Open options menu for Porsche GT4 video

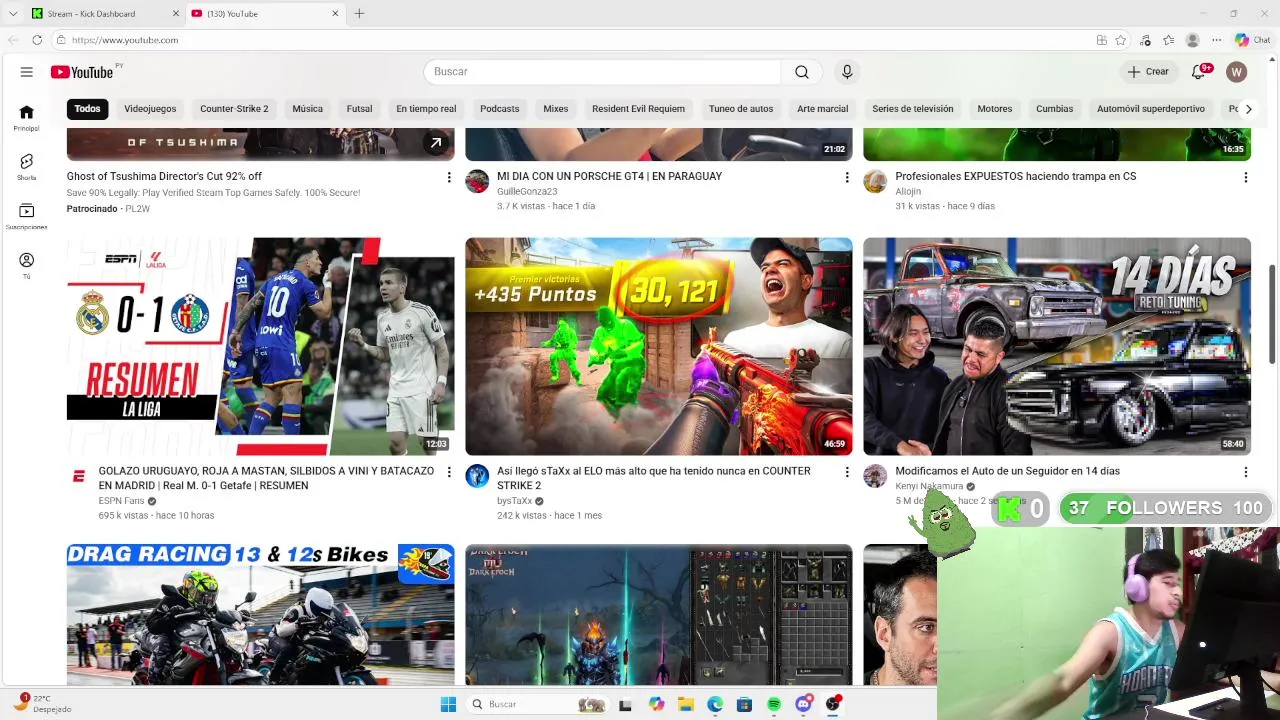coord(847,177)
